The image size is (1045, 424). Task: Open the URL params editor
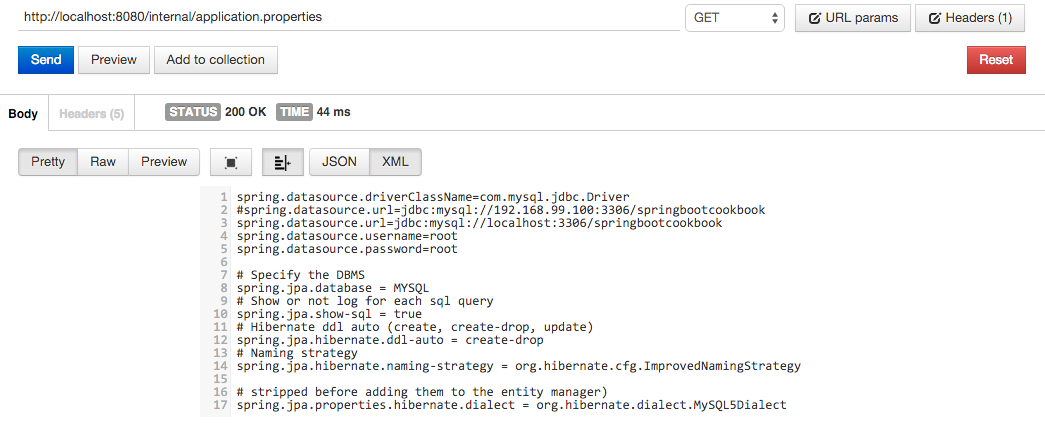853,18
